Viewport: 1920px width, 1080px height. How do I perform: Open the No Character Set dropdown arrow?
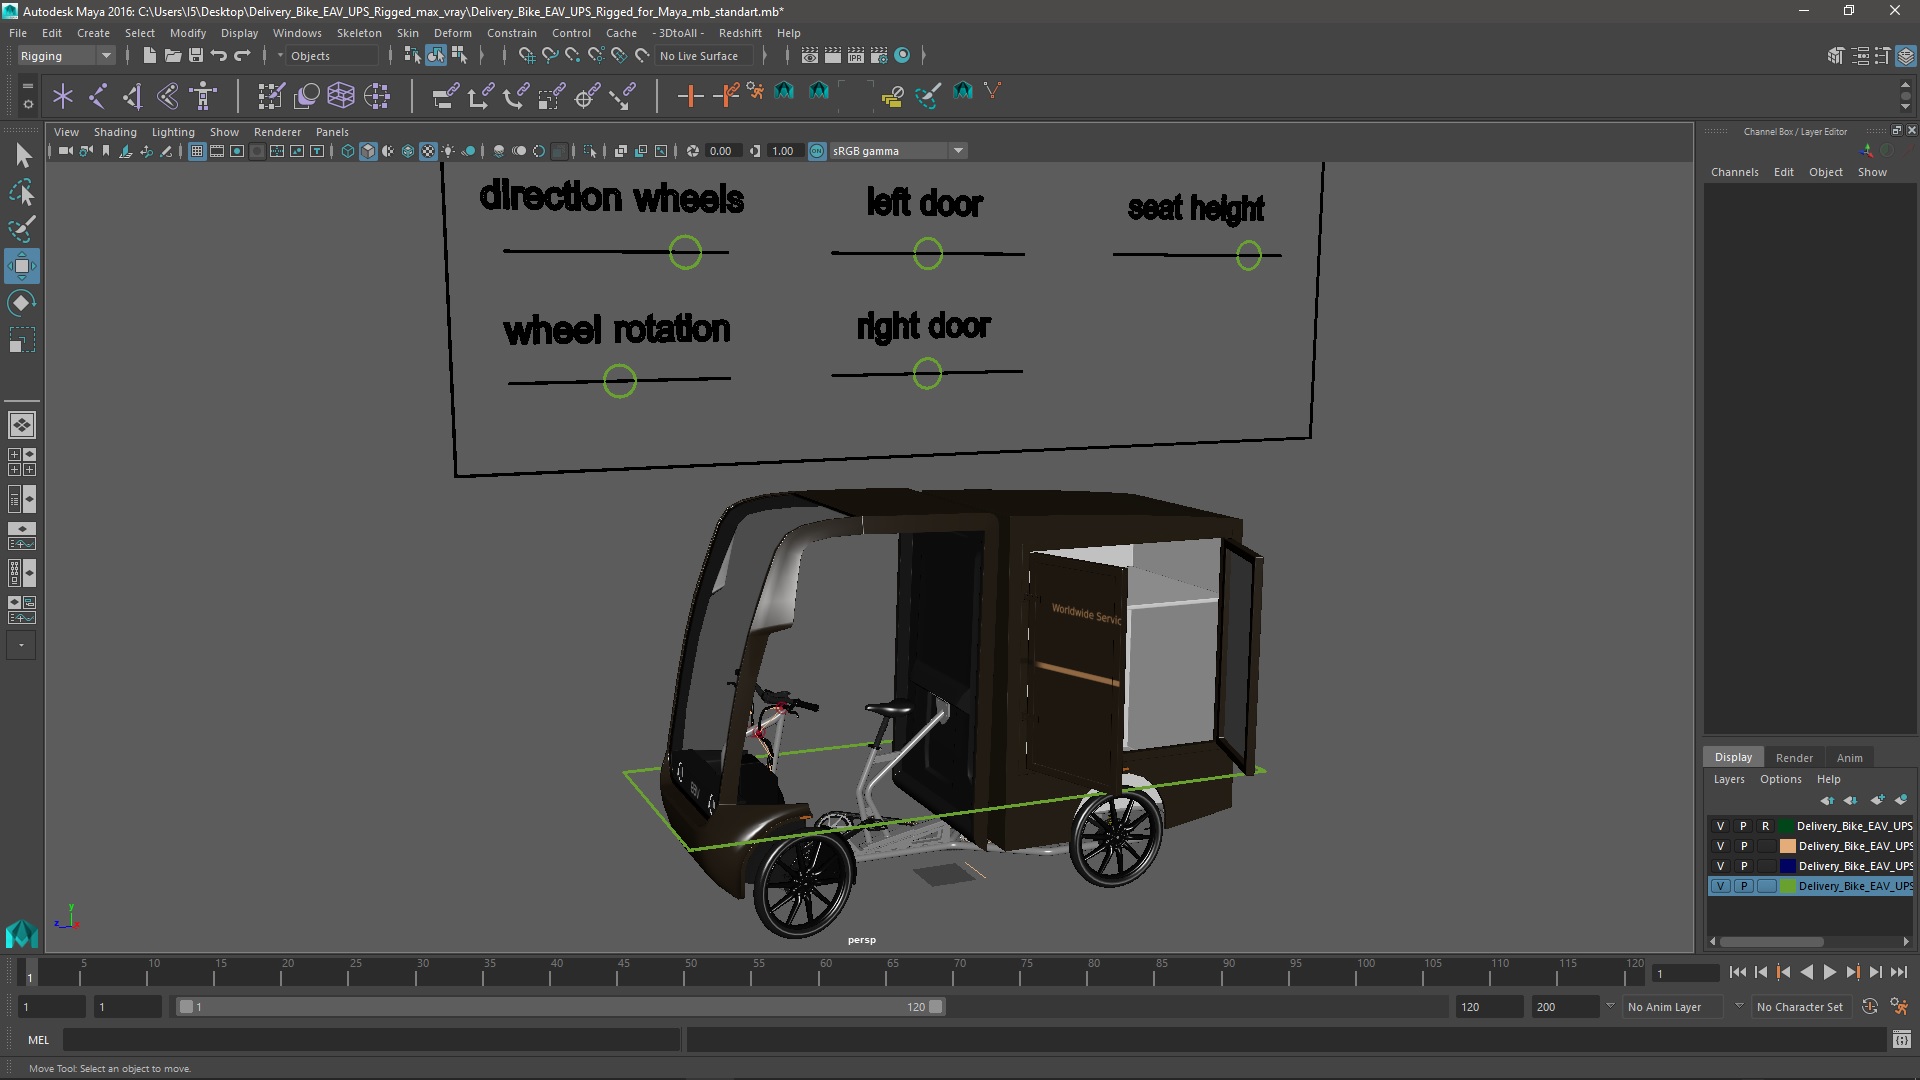pyautogui.click(x=1738, y=1006)
